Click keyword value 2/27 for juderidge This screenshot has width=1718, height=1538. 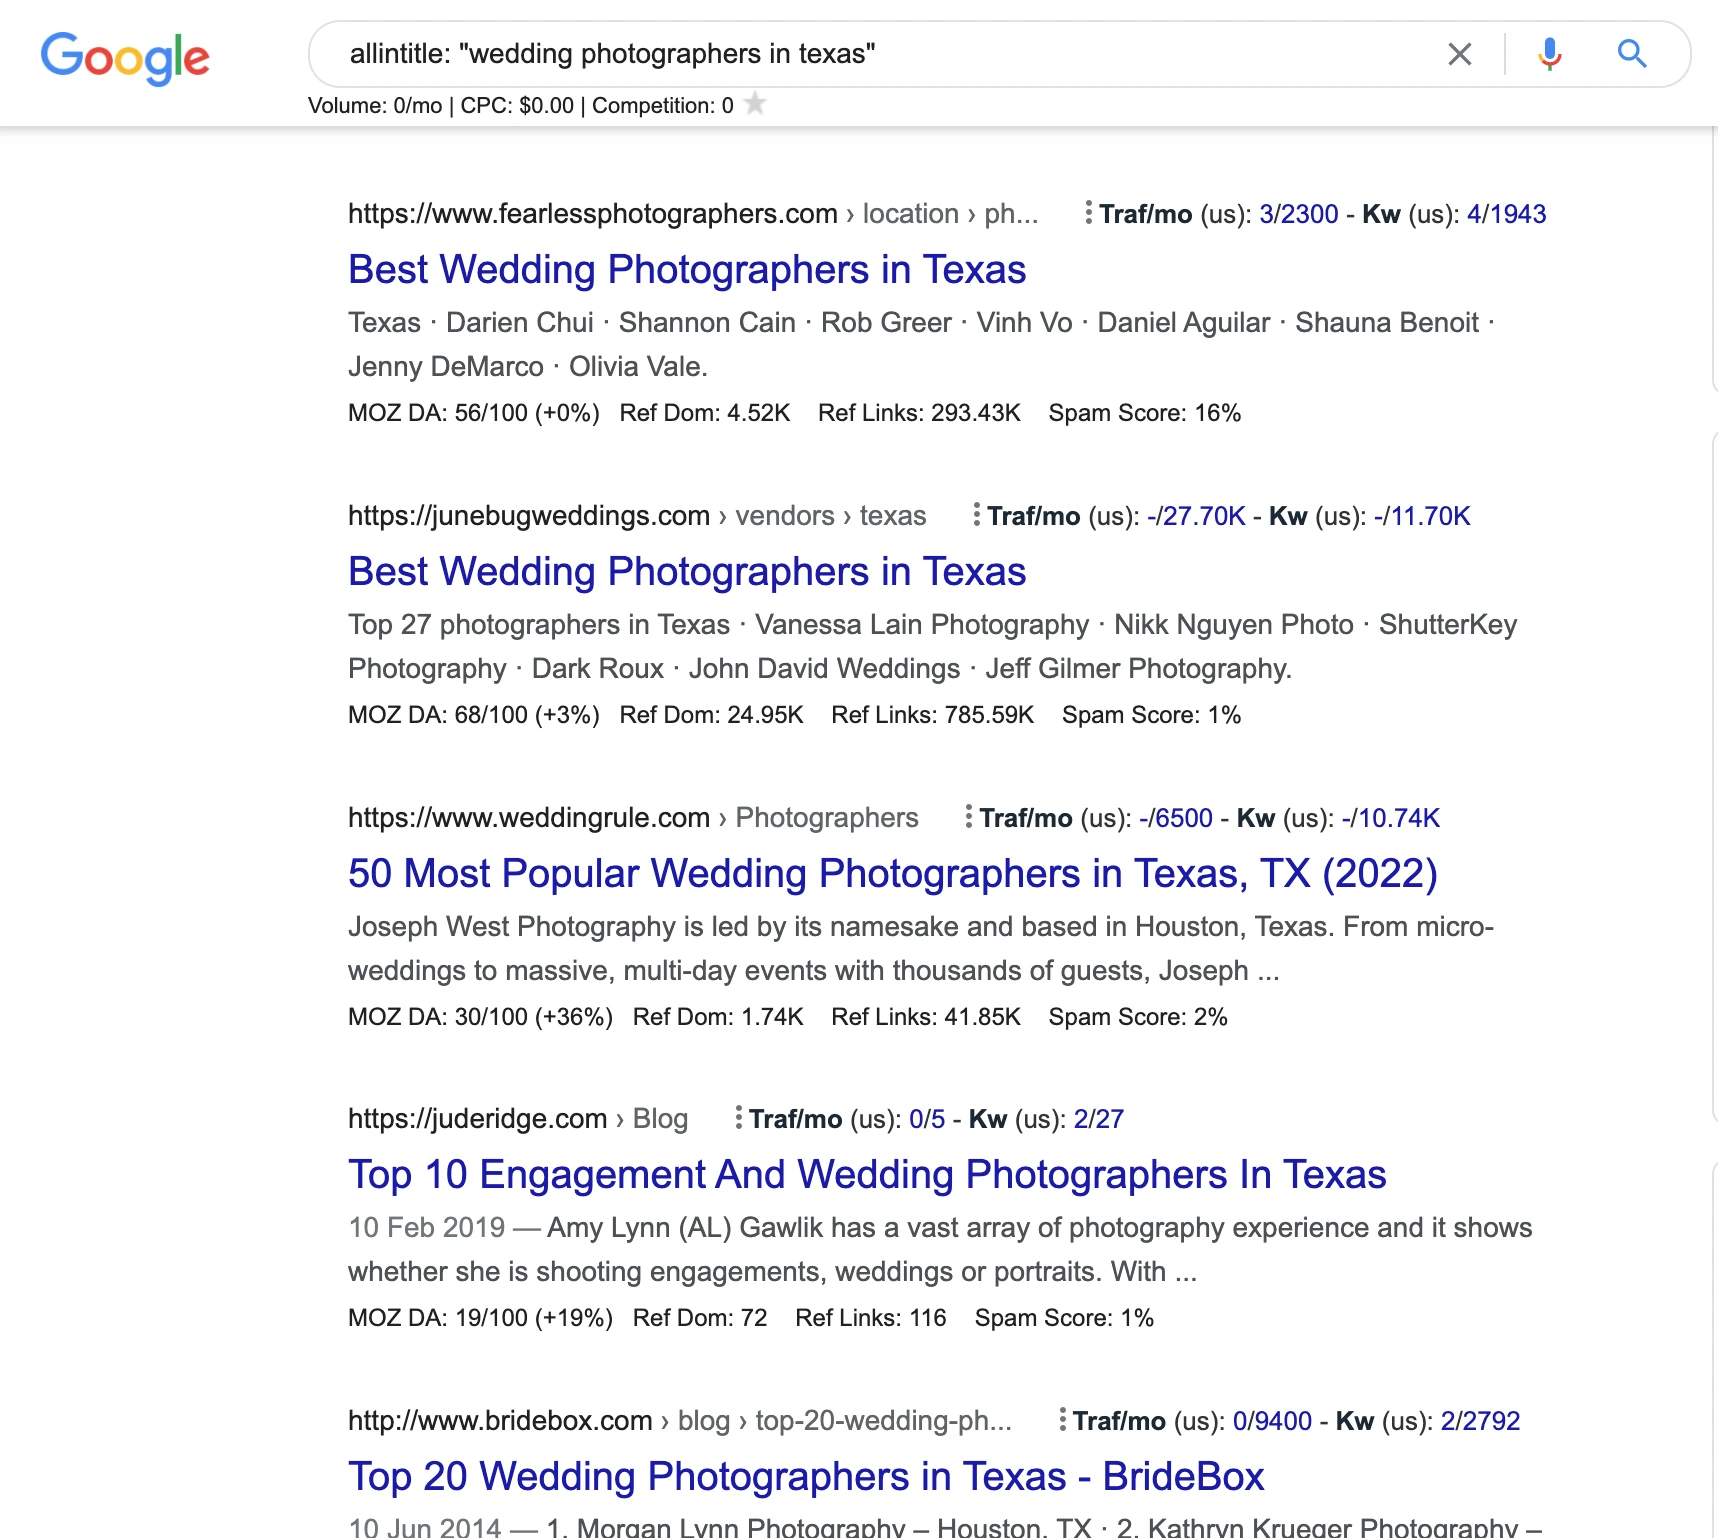point(1099,1119)
